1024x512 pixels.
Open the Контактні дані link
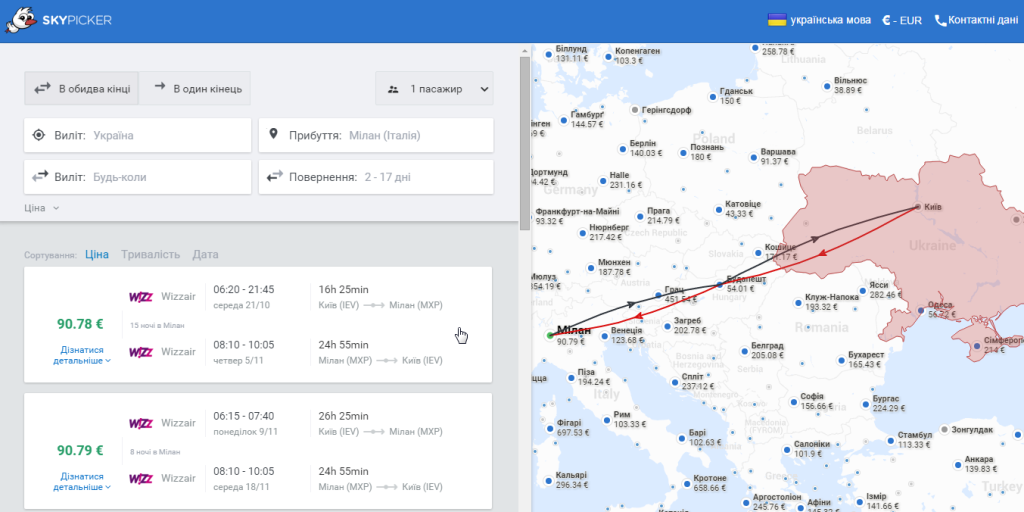tap(976, 20)
